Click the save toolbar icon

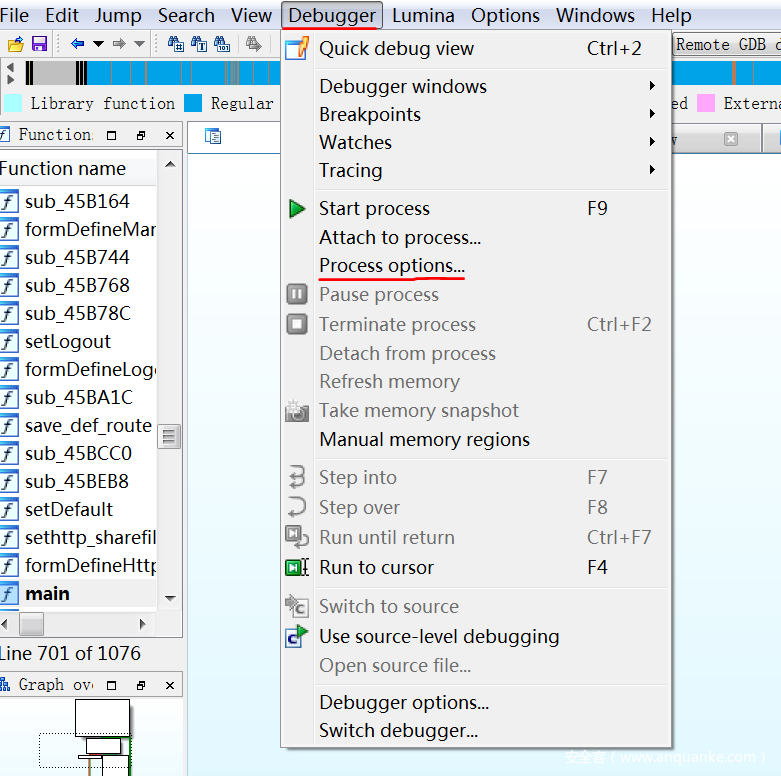coord(39,44)
